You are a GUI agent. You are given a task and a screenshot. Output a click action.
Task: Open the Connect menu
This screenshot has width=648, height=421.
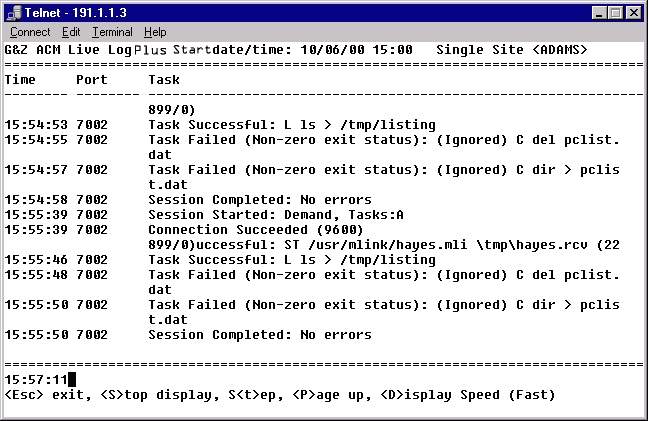[29, 32]
